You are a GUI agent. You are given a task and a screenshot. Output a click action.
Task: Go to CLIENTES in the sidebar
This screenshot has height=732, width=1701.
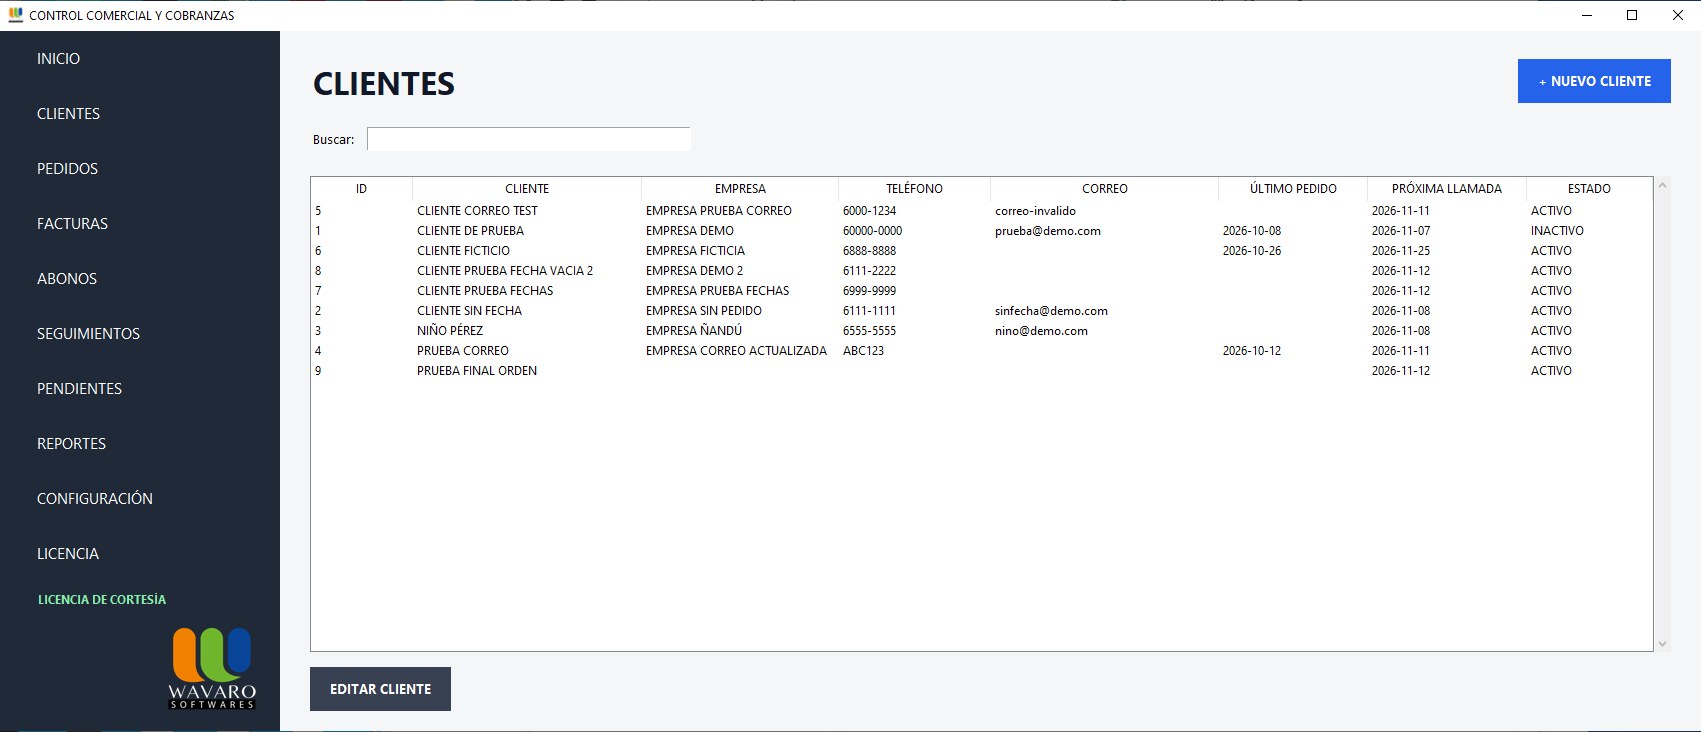(68, 114)
